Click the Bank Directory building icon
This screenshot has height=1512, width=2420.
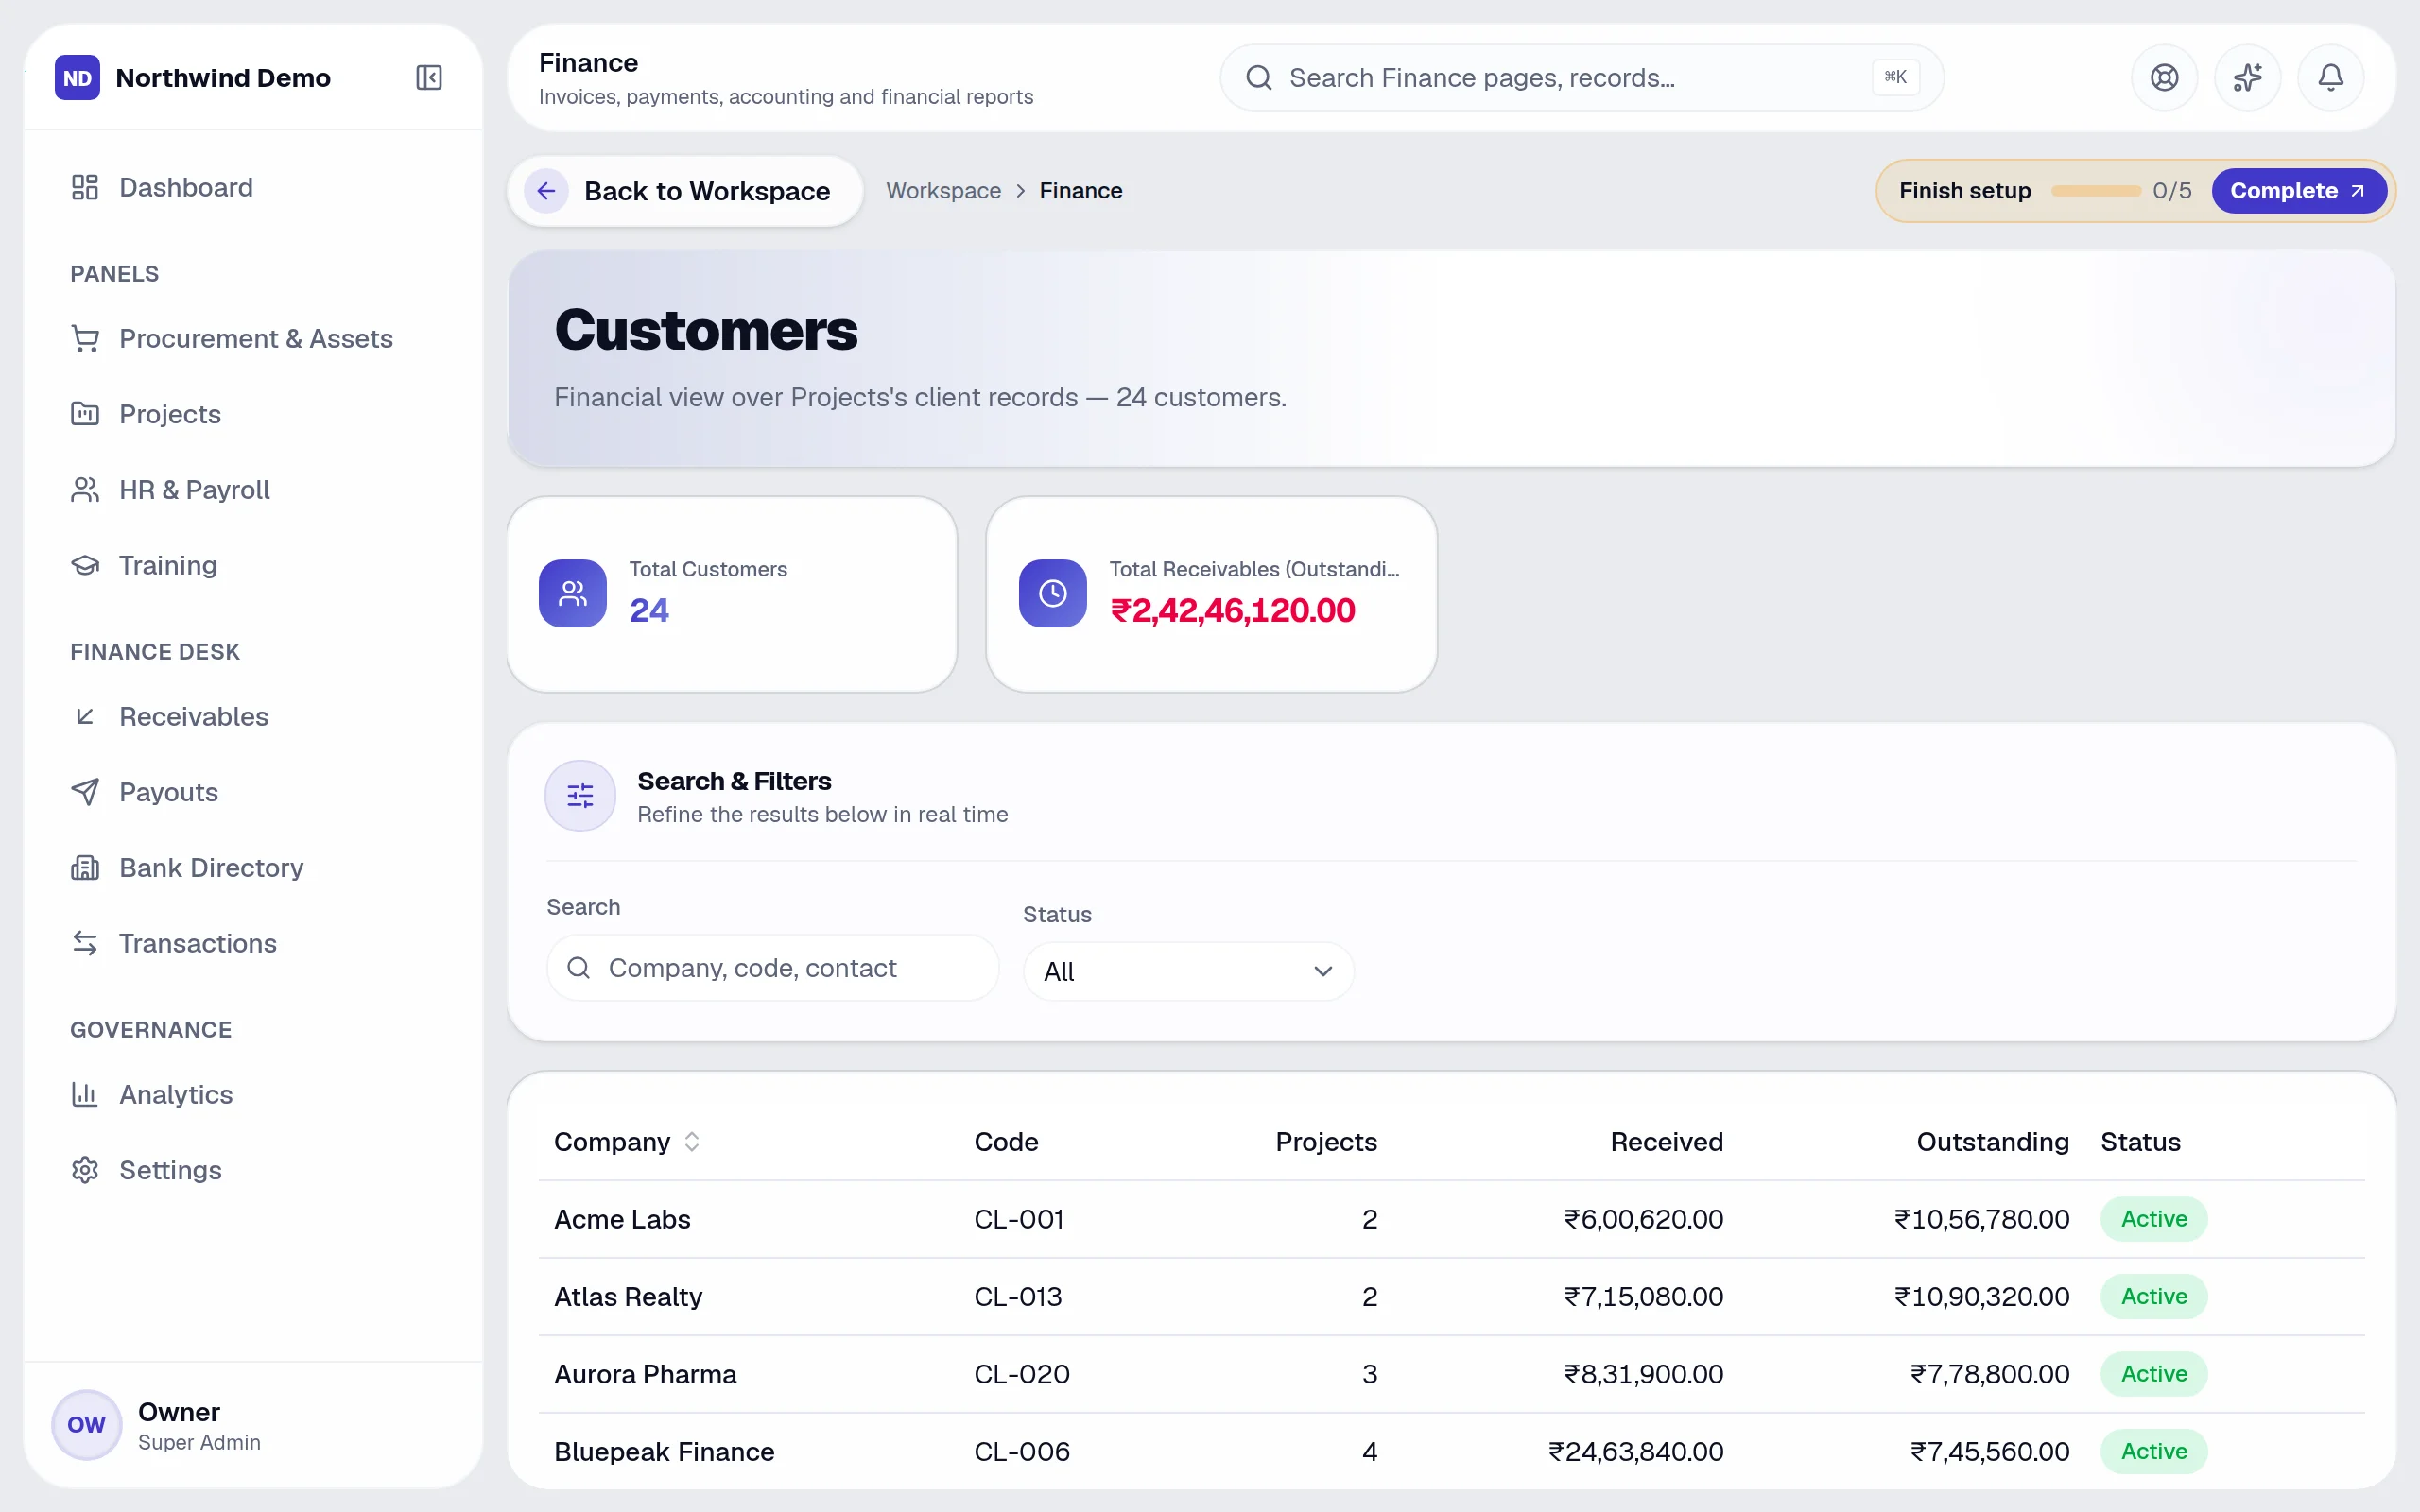[85, 868]
